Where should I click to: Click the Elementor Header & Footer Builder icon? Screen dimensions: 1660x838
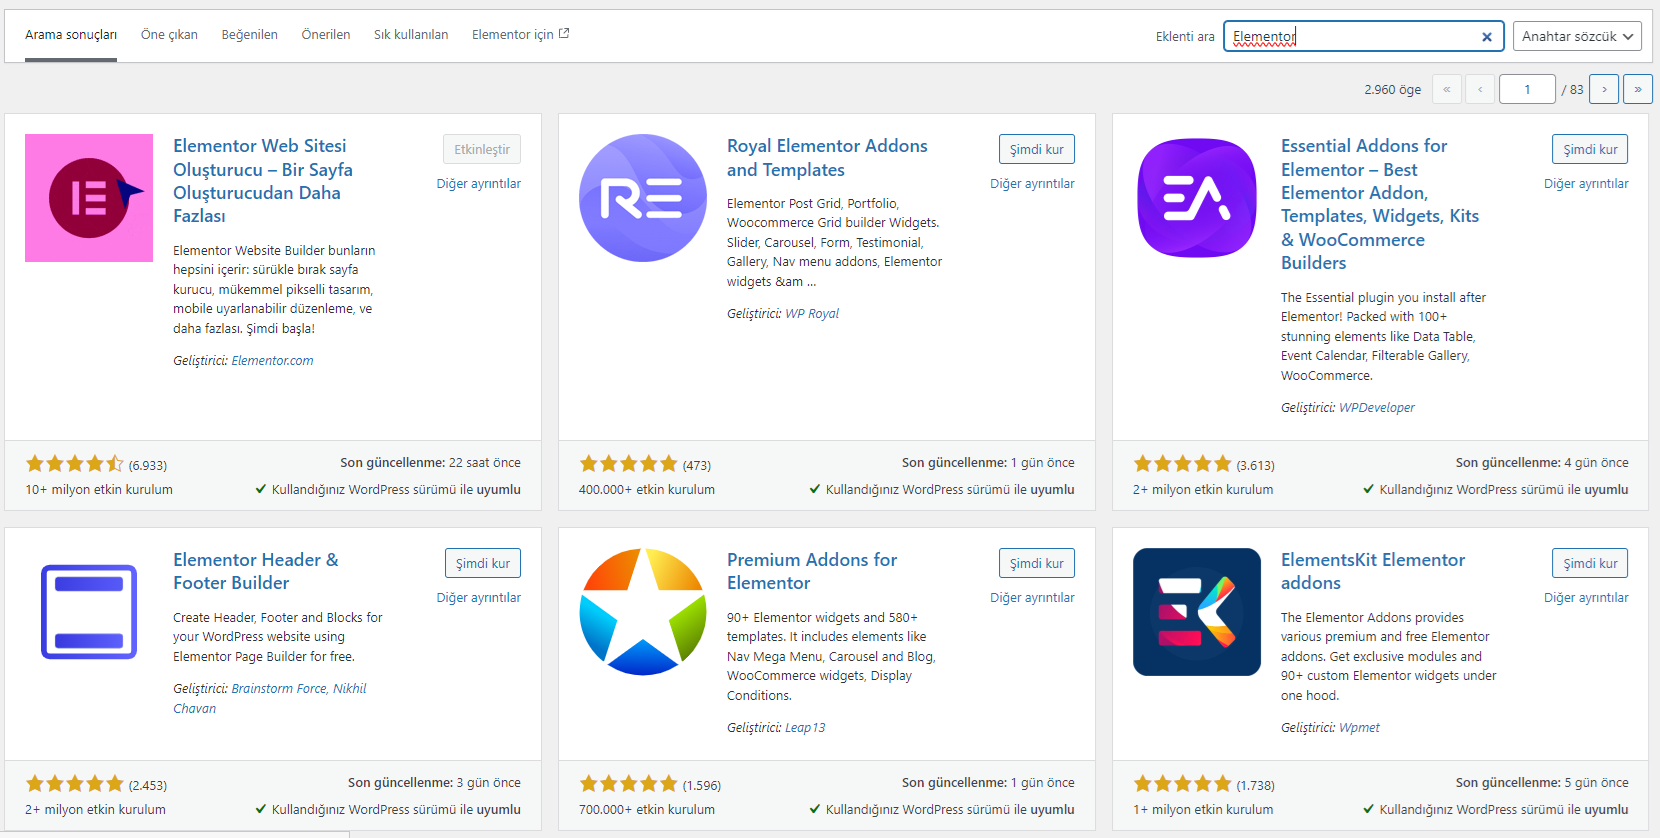(89, 612)
